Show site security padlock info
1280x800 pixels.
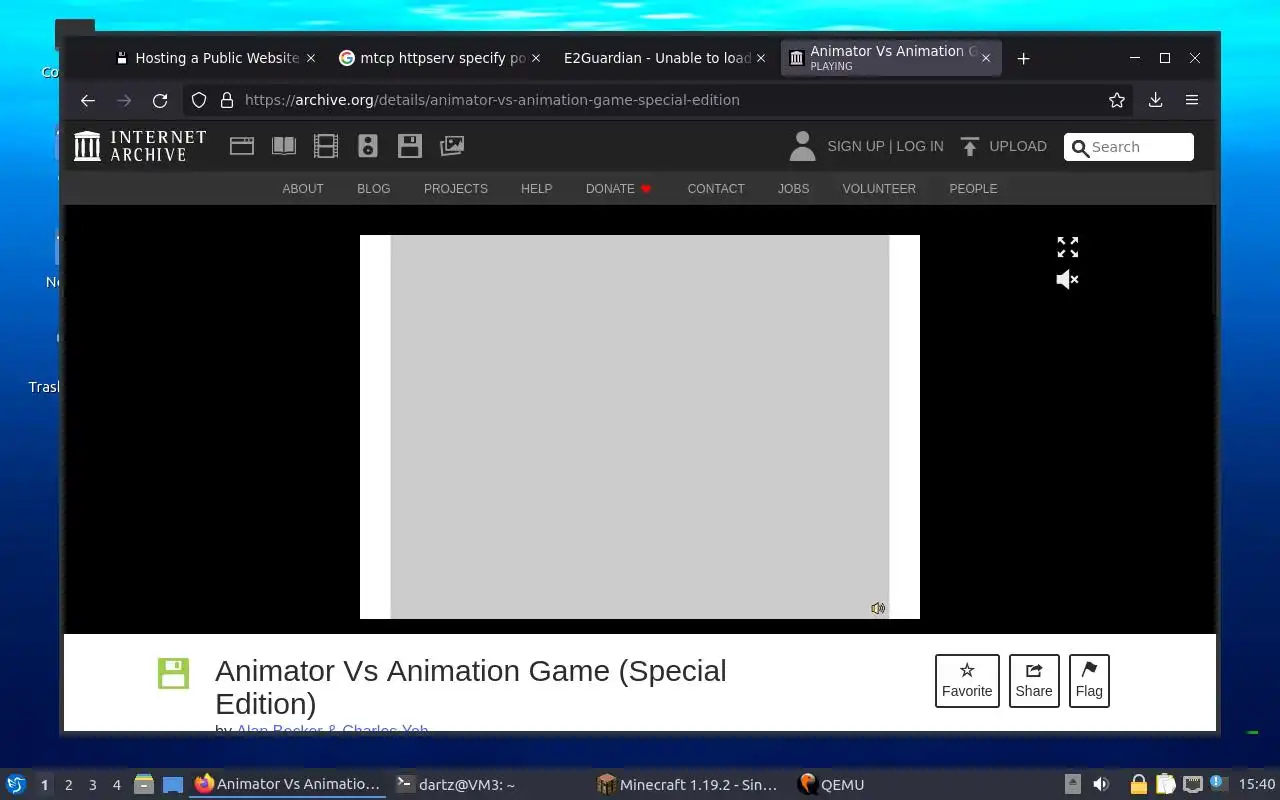[227, 100]
